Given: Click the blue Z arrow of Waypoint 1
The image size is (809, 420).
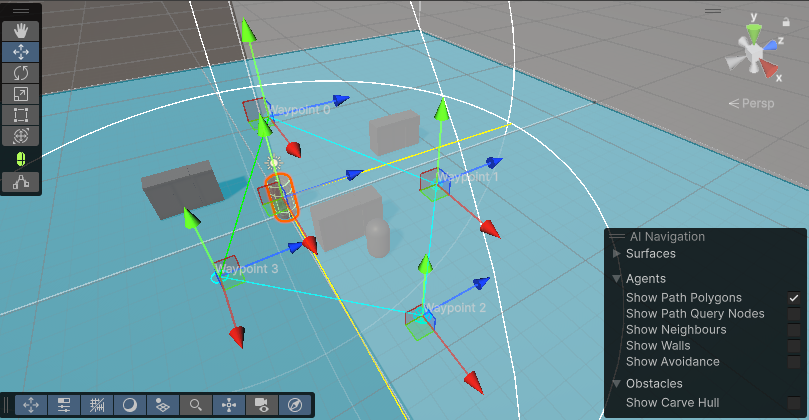Looking at the screenshot, I should tap(494, 163).
